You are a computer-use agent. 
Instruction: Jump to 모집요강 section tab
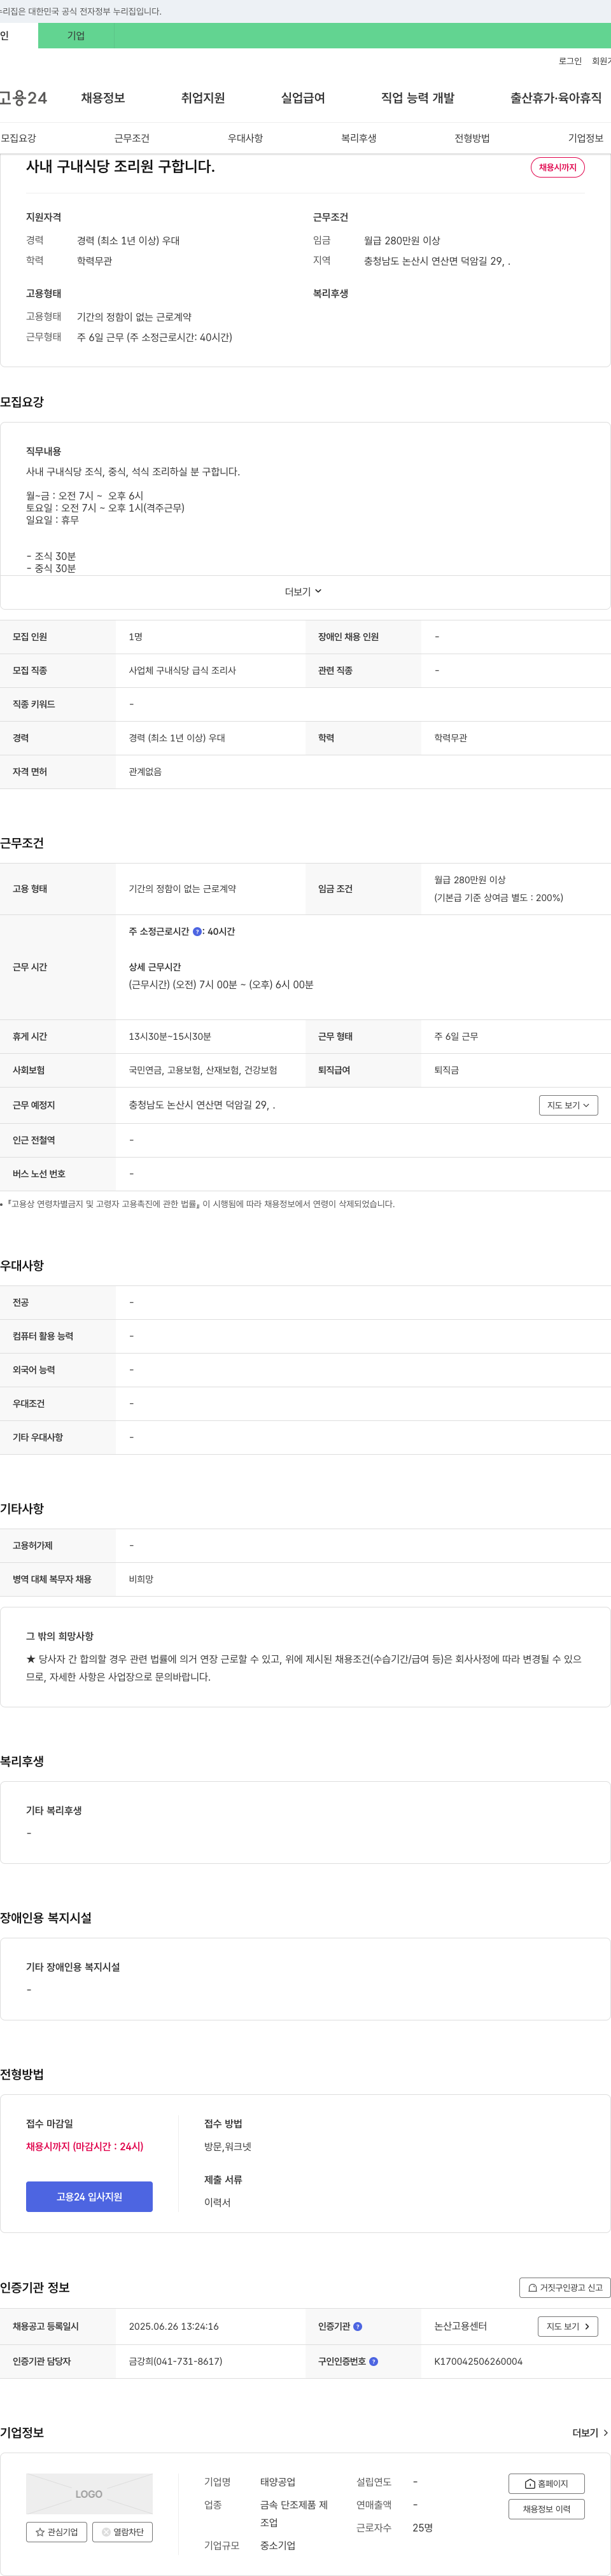18,138
